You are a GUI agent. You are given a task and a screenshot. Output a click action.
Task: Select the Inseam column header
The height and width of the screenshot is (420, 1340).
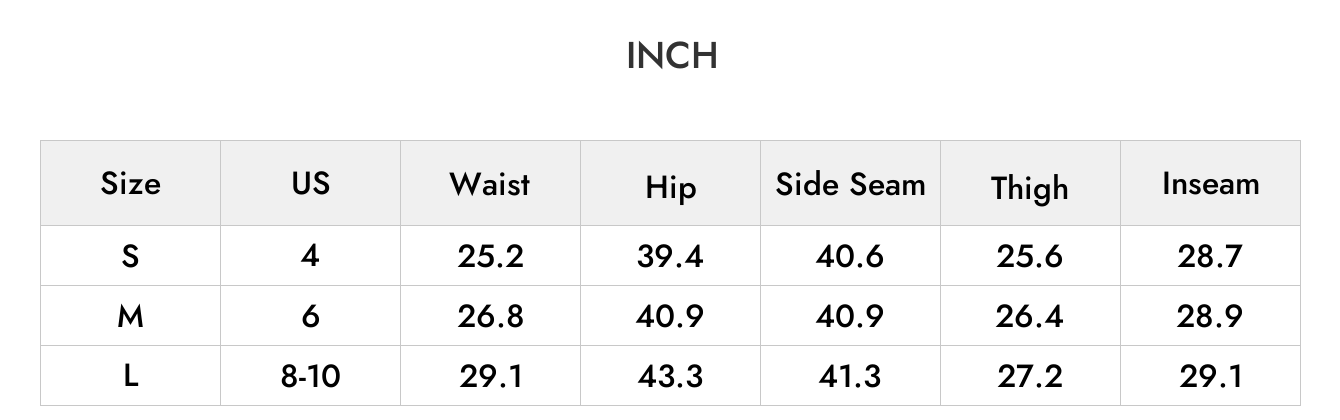tap(1210, 184)
